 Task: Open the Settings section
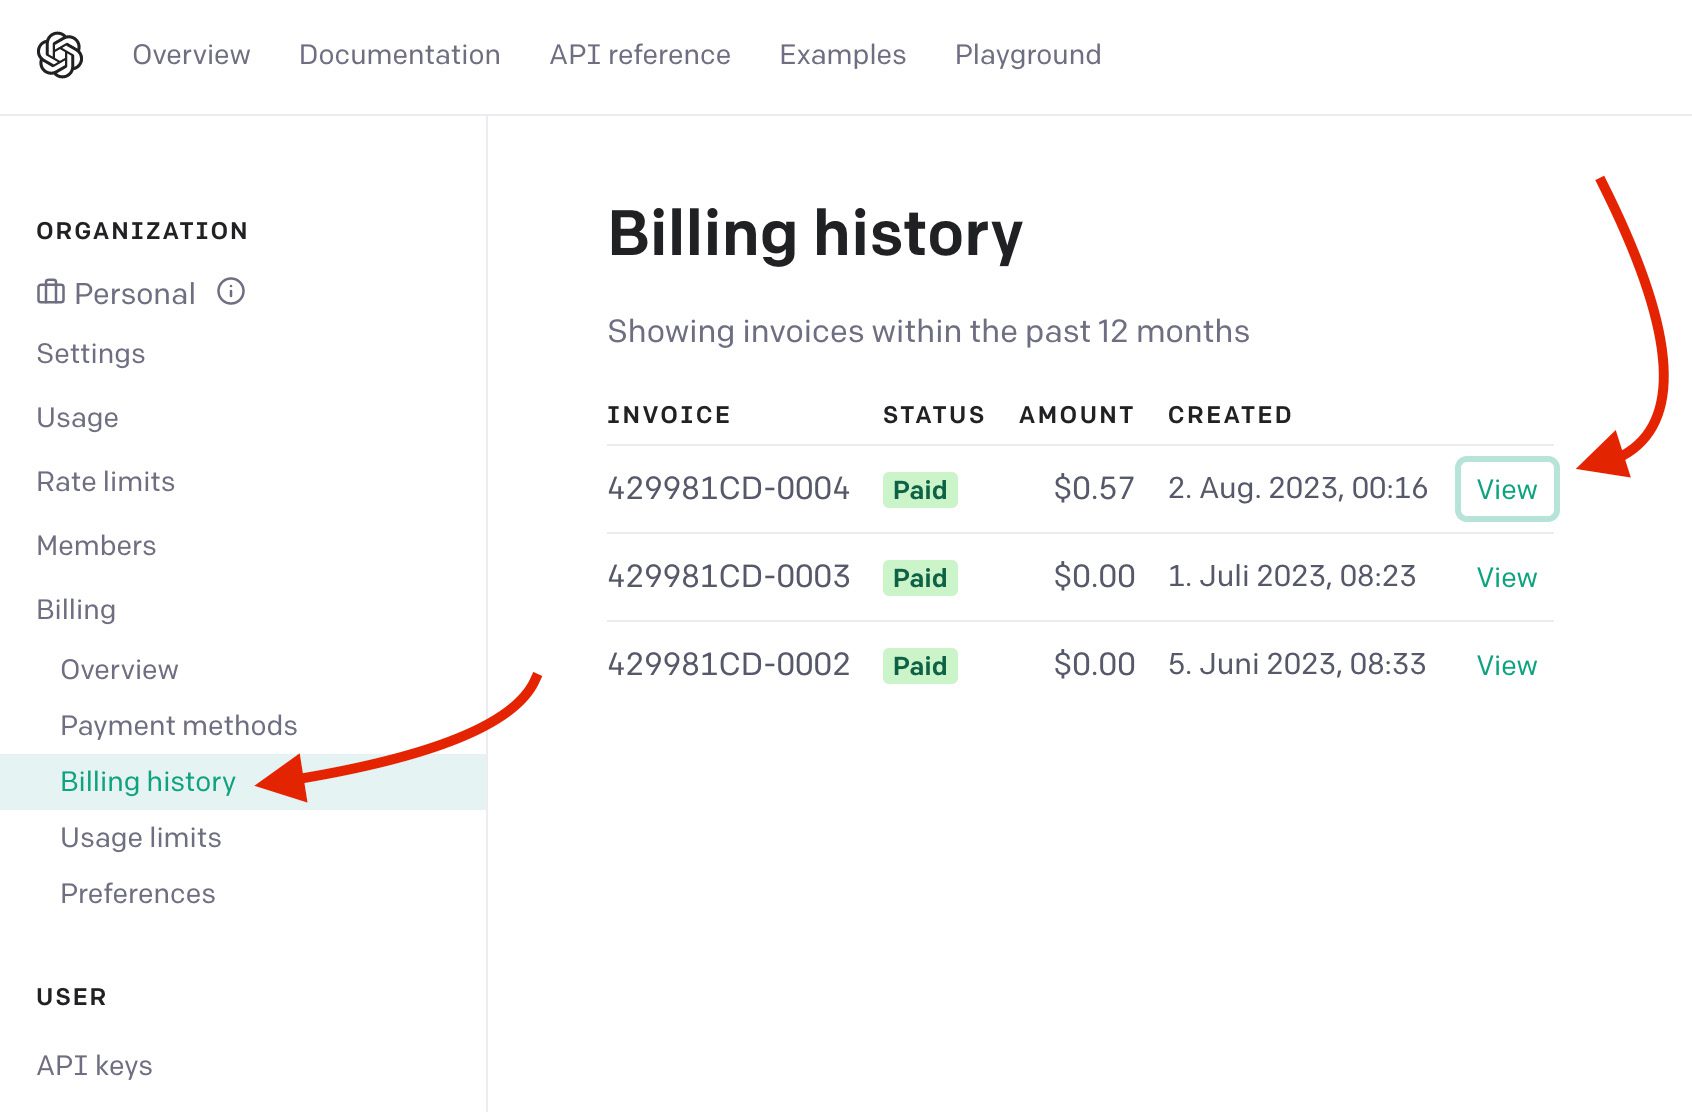[90, 353]
